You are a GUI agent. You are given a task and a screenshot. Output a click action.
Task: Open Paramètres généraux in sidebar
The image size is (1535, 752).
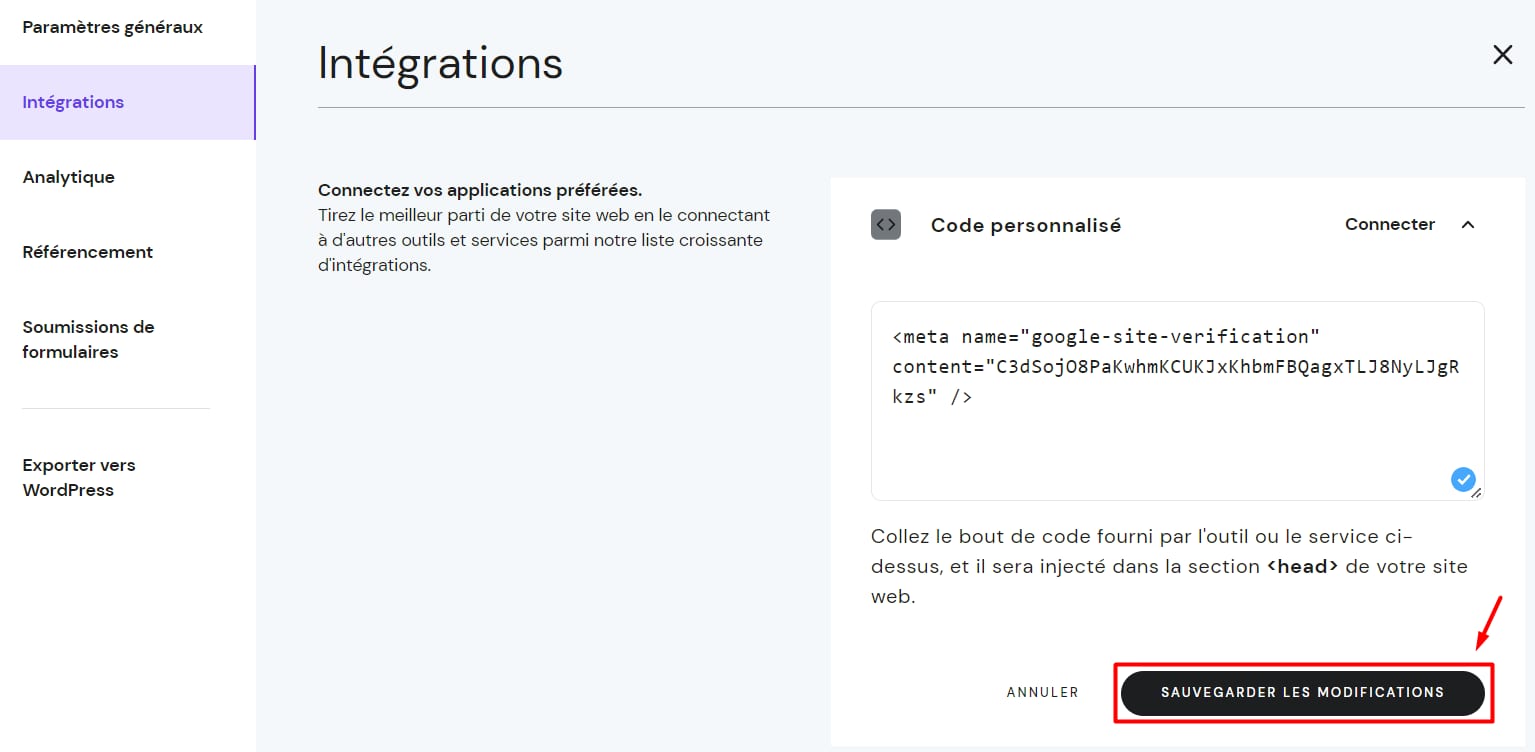(112, 27)
